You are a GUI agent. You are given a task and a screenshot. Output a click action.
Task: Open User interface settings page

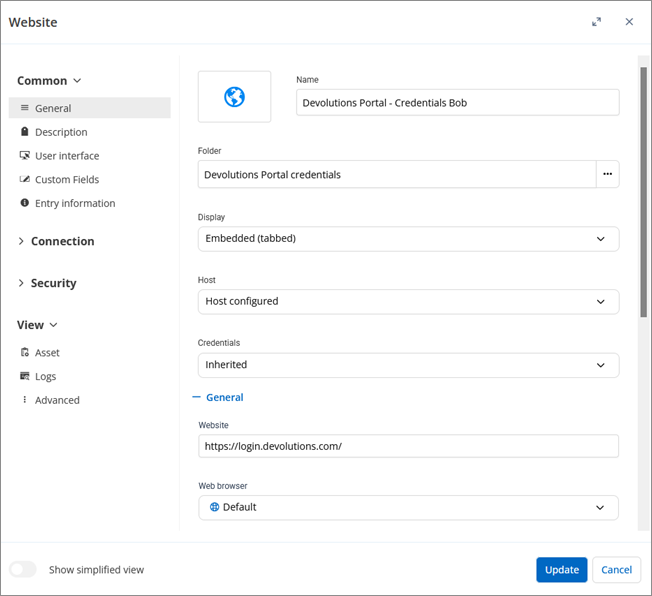pyautogui.click(x=67, y=156)
